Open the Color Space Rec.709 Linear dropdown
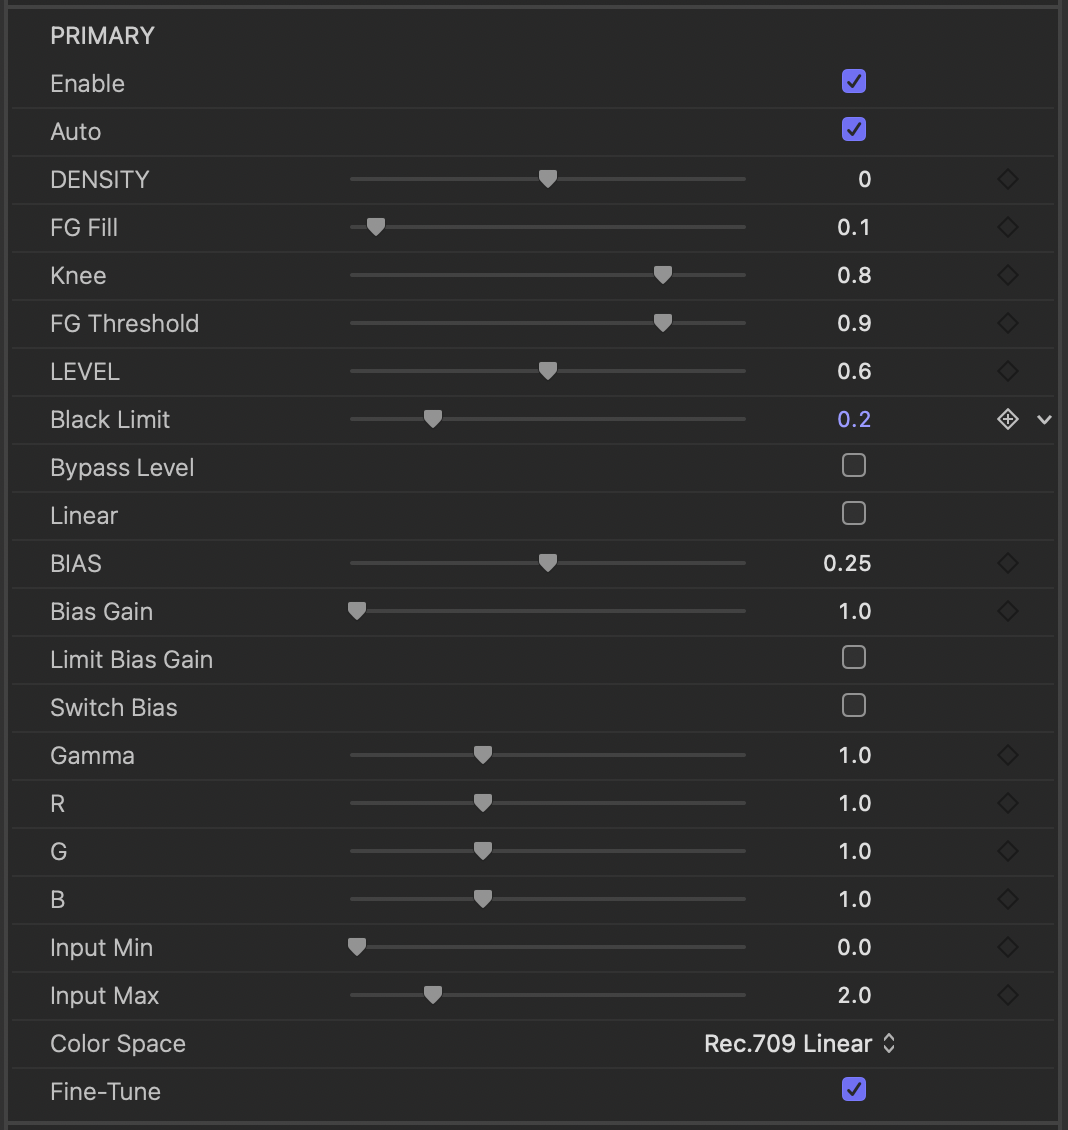The height and width of the screenshot is (1130, 1068). click(800, 1043)
